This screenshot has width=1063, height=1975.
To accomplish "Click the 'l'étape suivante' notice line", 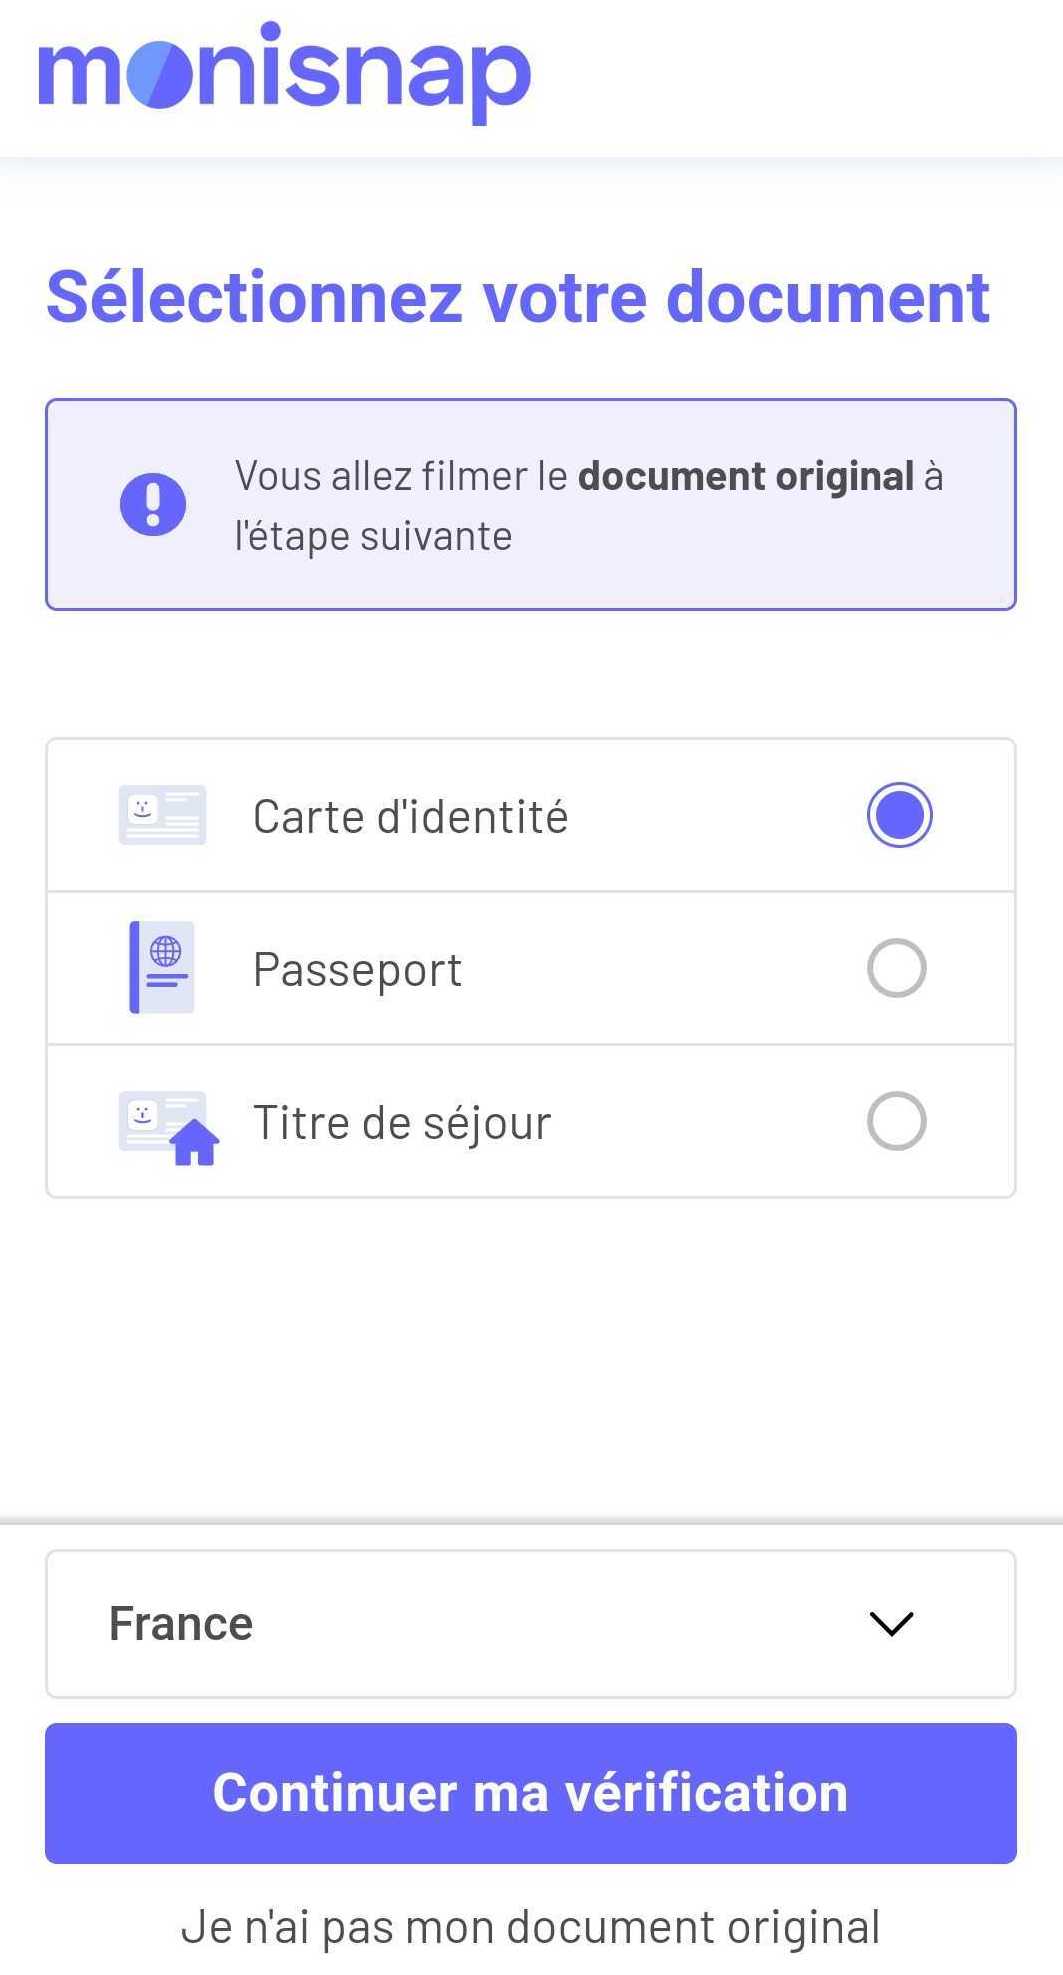I will click(x=373, y=537).
